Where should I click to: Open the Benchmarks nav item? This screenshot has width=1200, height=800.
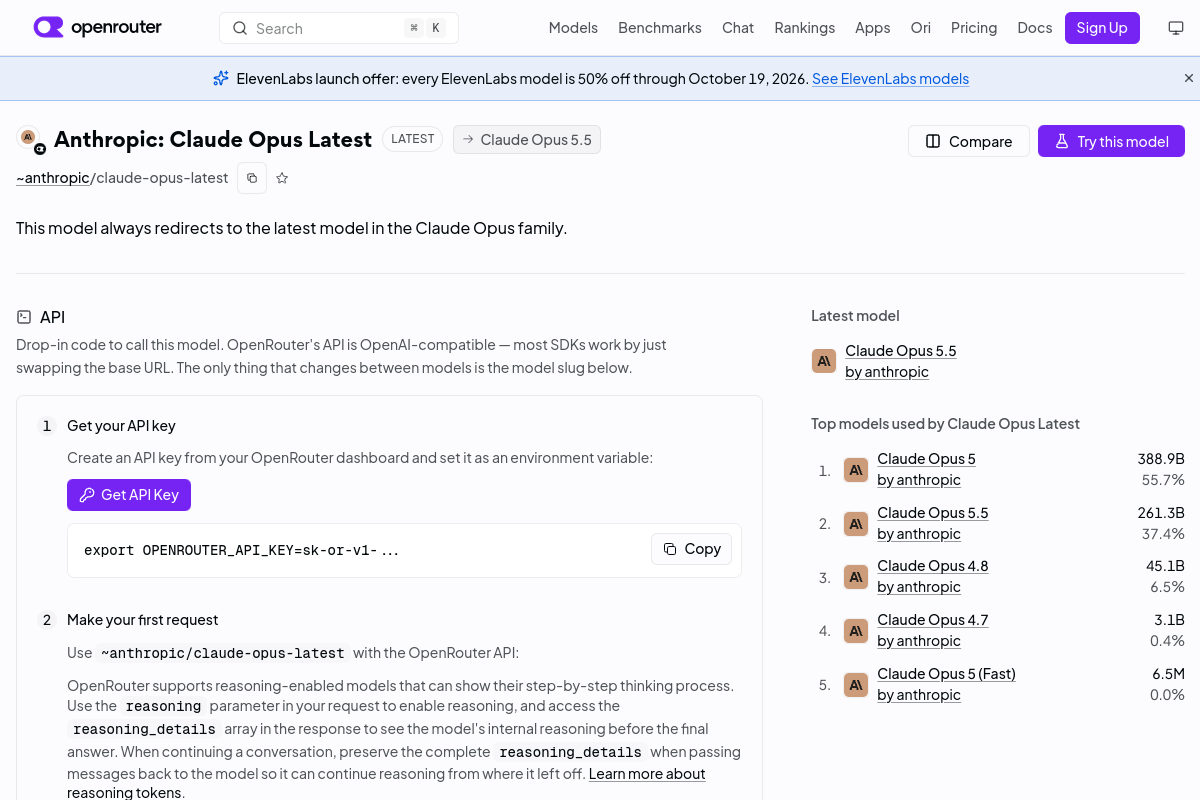pos(660,28)
